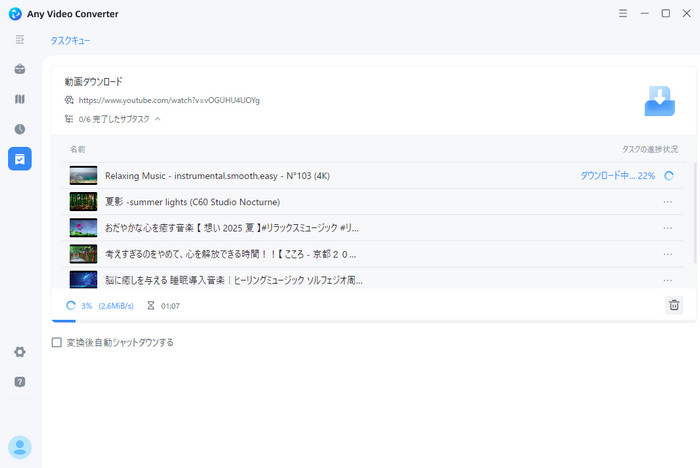
Task: Open the toolbox icon in the sidebar
Action: (x=20, y=69)
